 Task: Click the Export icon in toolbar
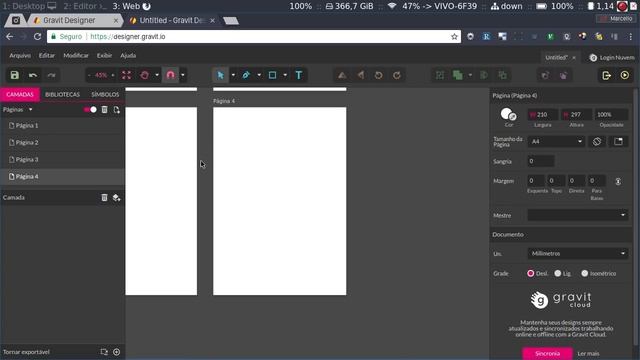pyautogui.click(x=607, y=75)
